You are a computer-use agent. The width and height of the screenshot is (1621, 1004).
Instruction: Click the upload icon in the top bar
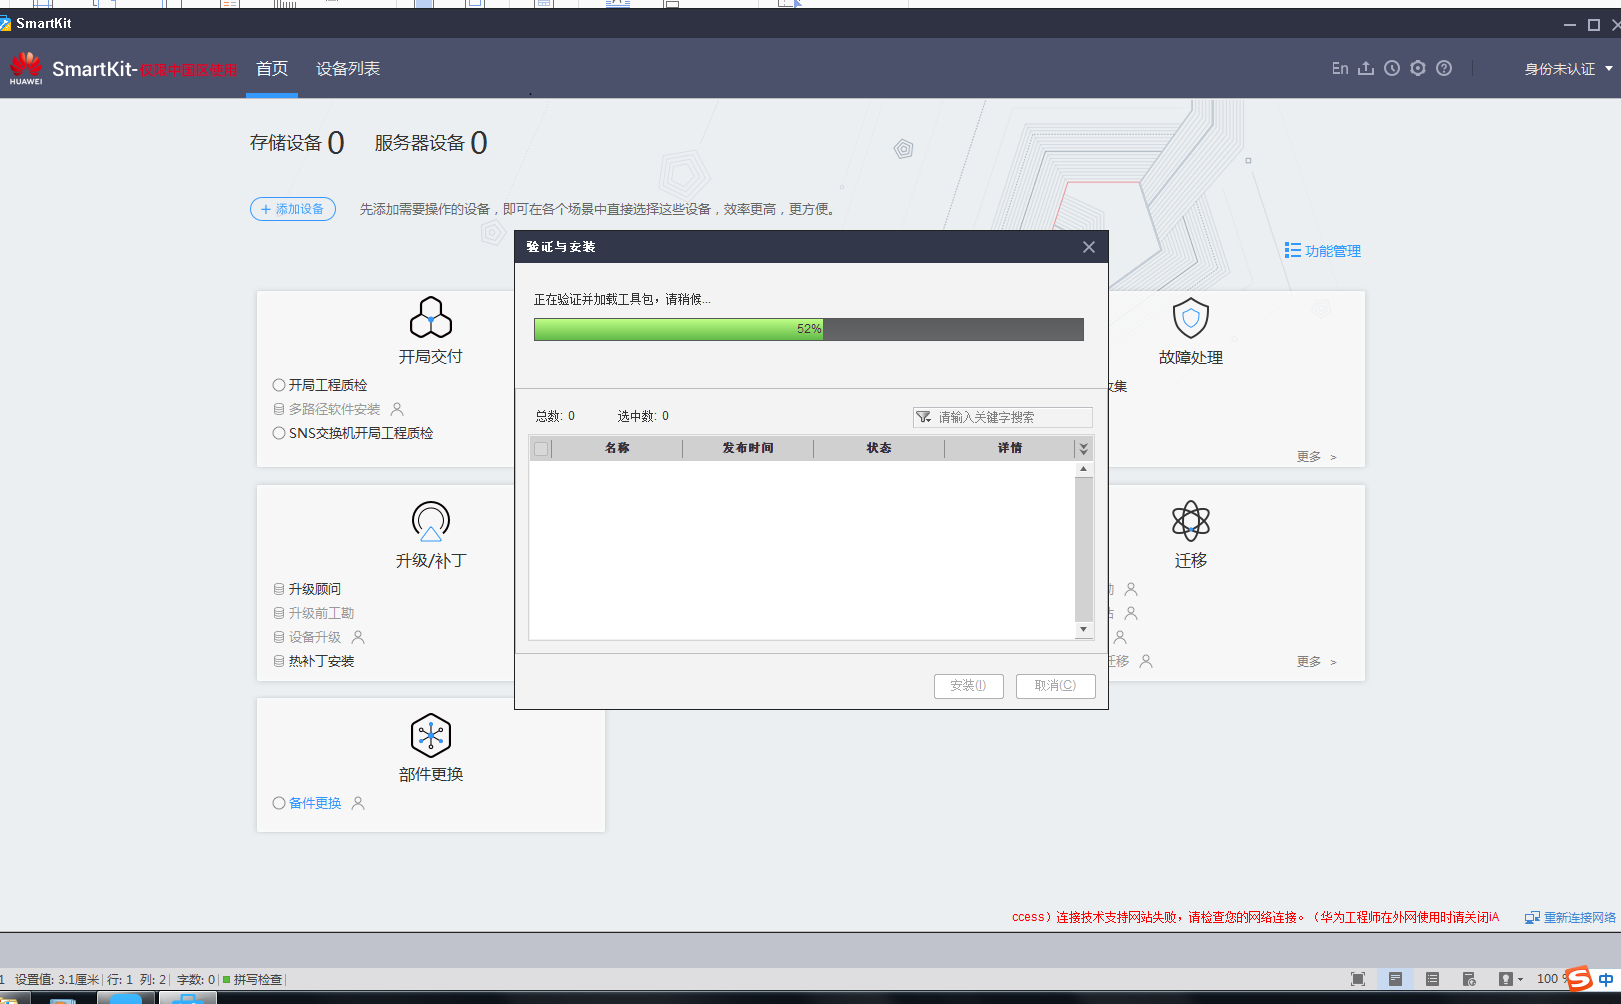click(1366, 68)
